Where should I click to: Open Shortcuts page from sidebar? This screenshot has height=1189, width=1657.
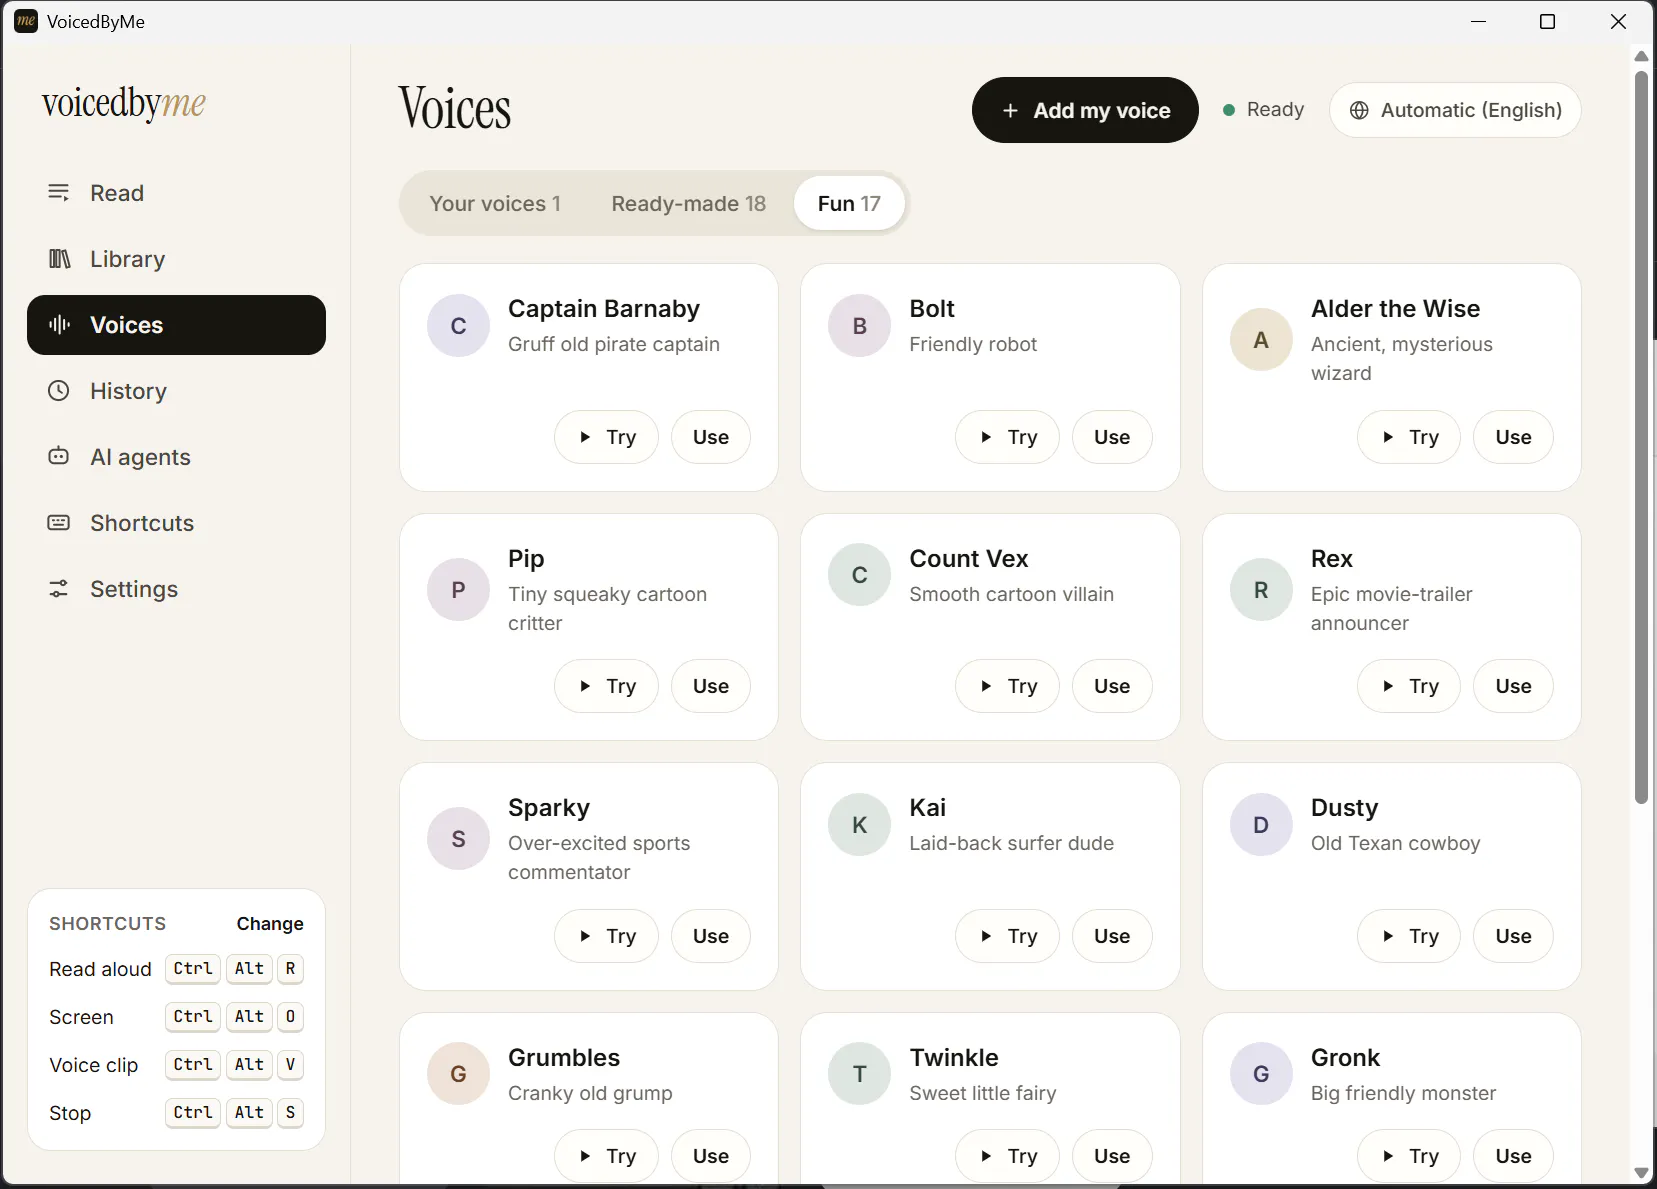(x=176, y=523)
